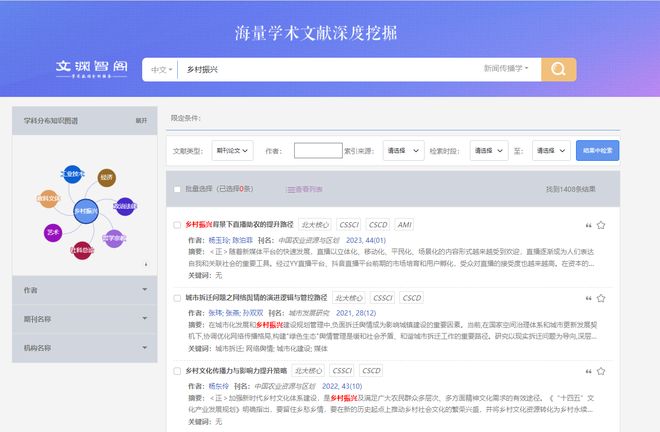Click the central 乡村振兴 graph node

(86, 211)
